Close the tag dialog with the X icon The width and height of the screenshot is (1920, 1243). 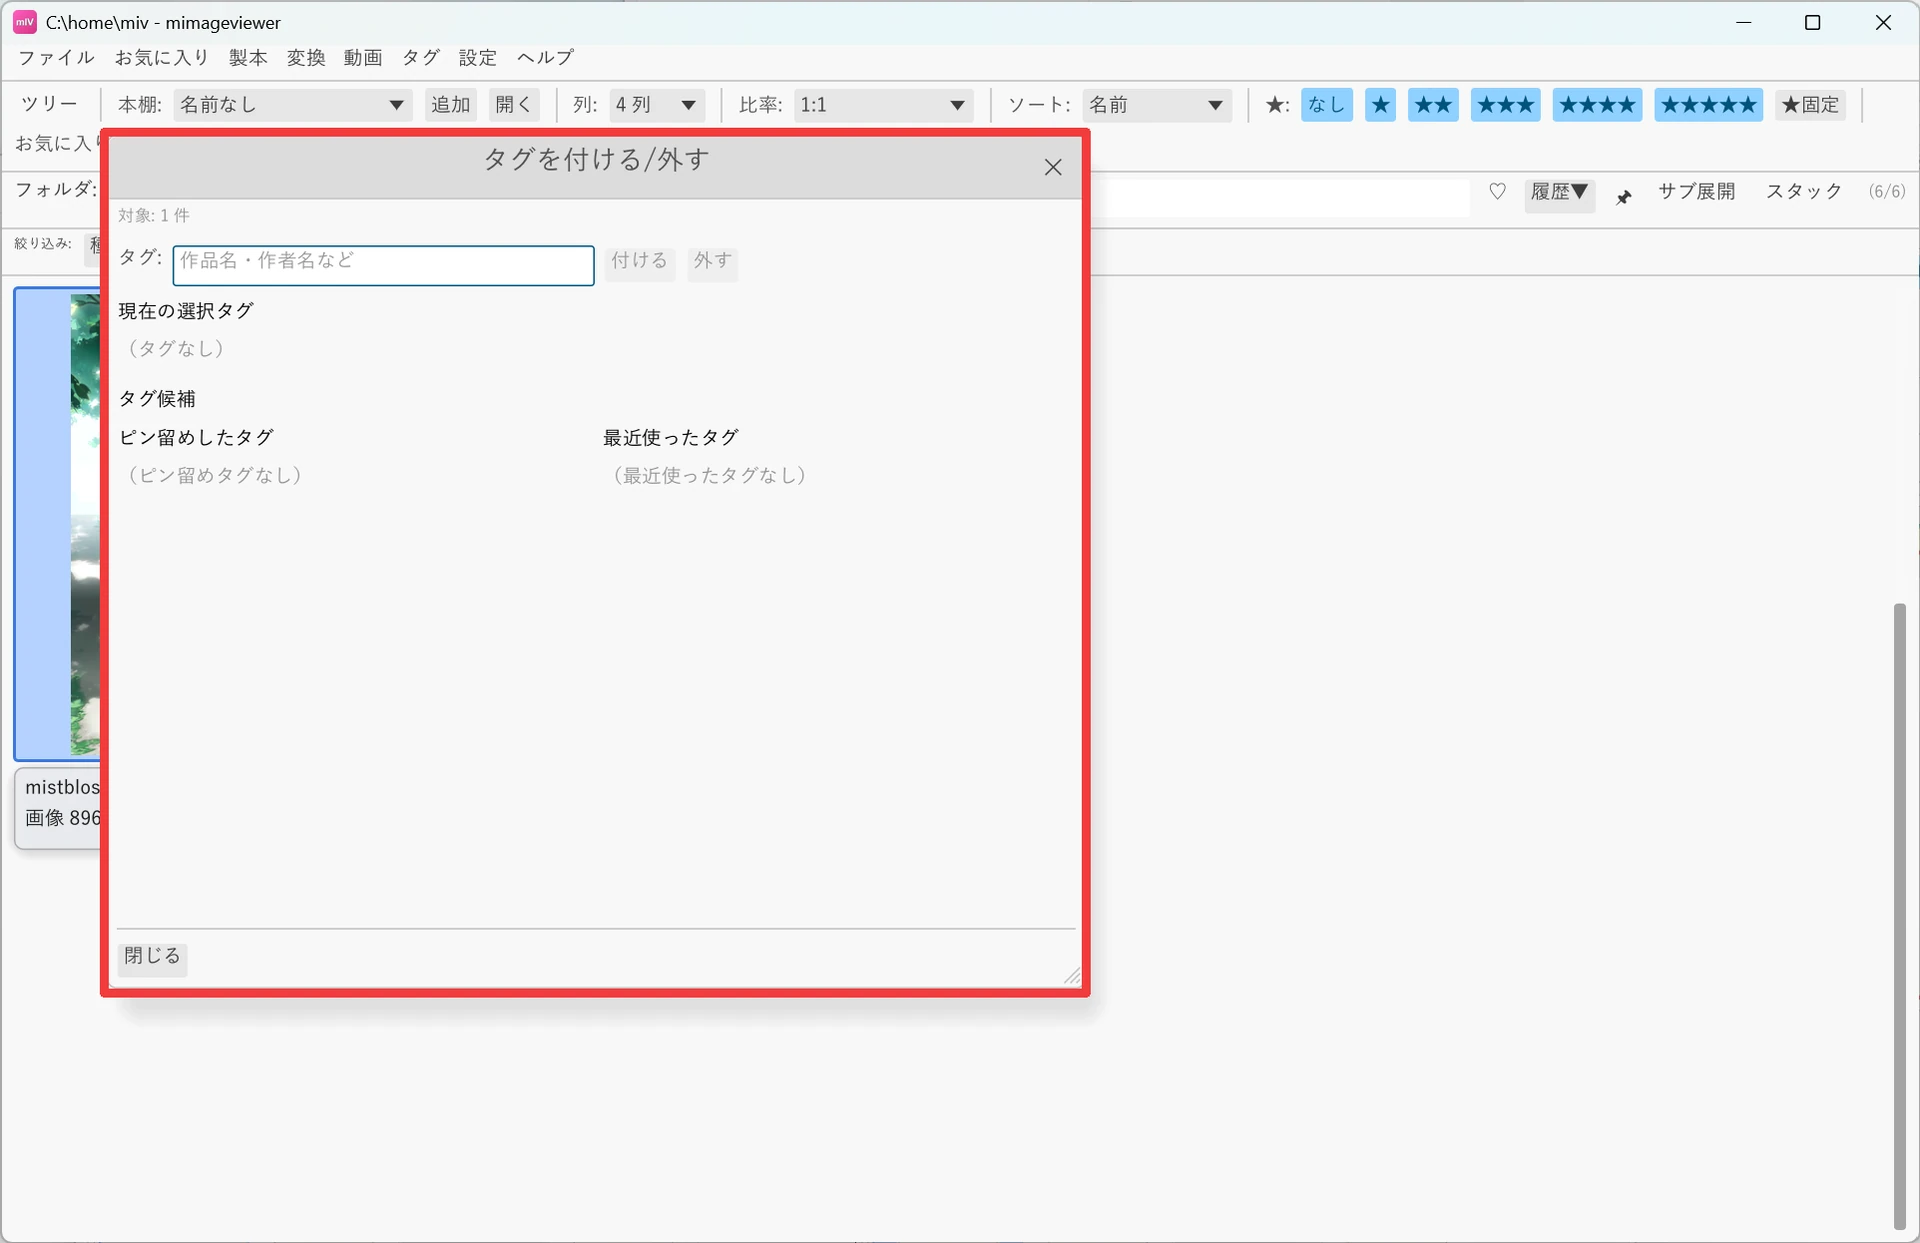(x=1053, y=167)
